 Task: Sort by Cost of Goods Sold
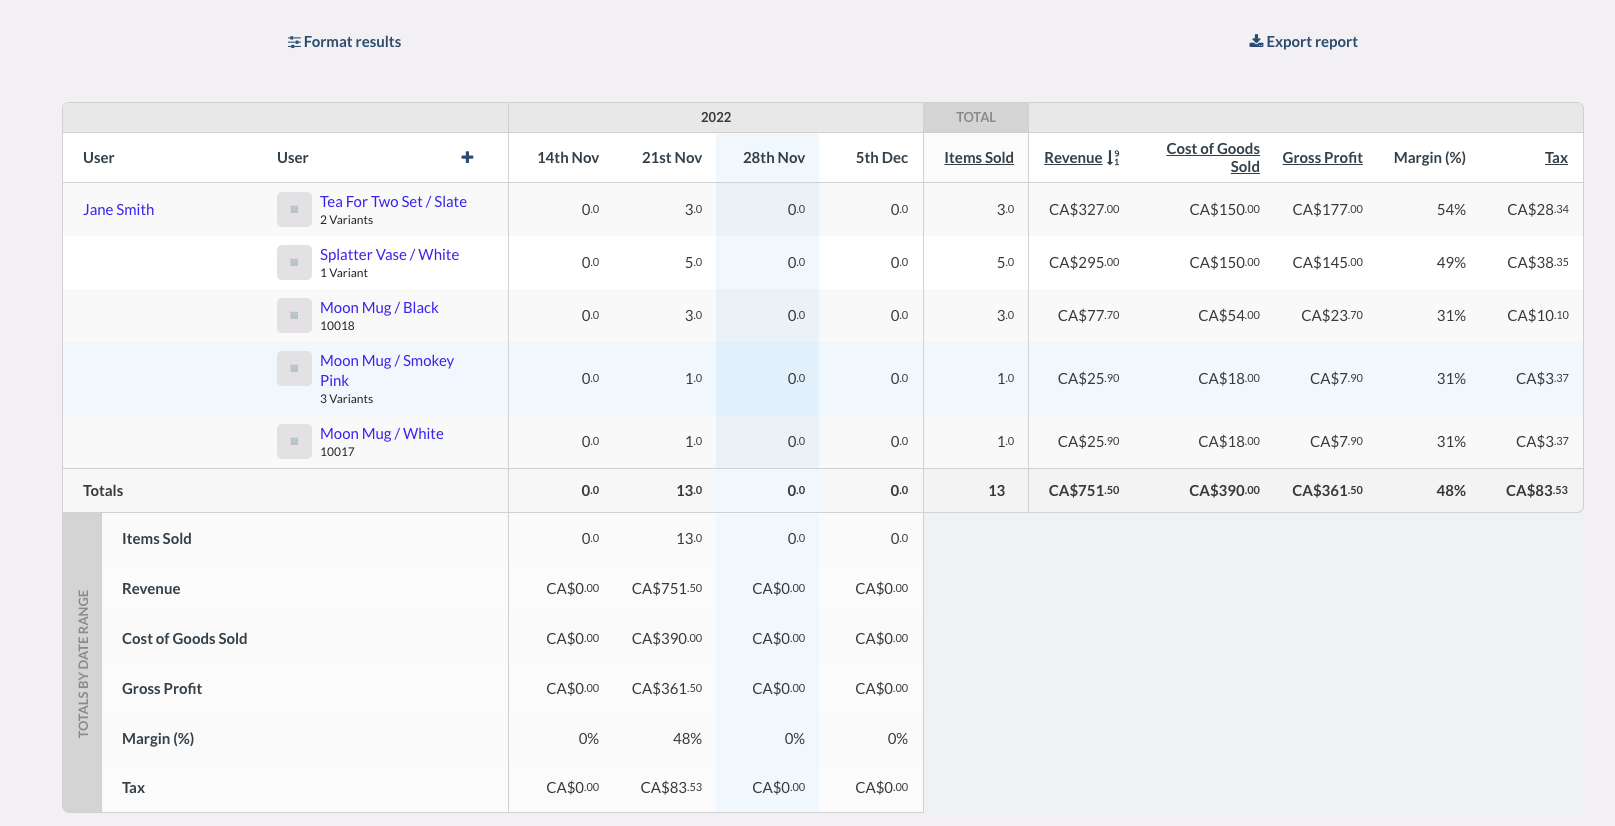click(x=1212, y=157)
